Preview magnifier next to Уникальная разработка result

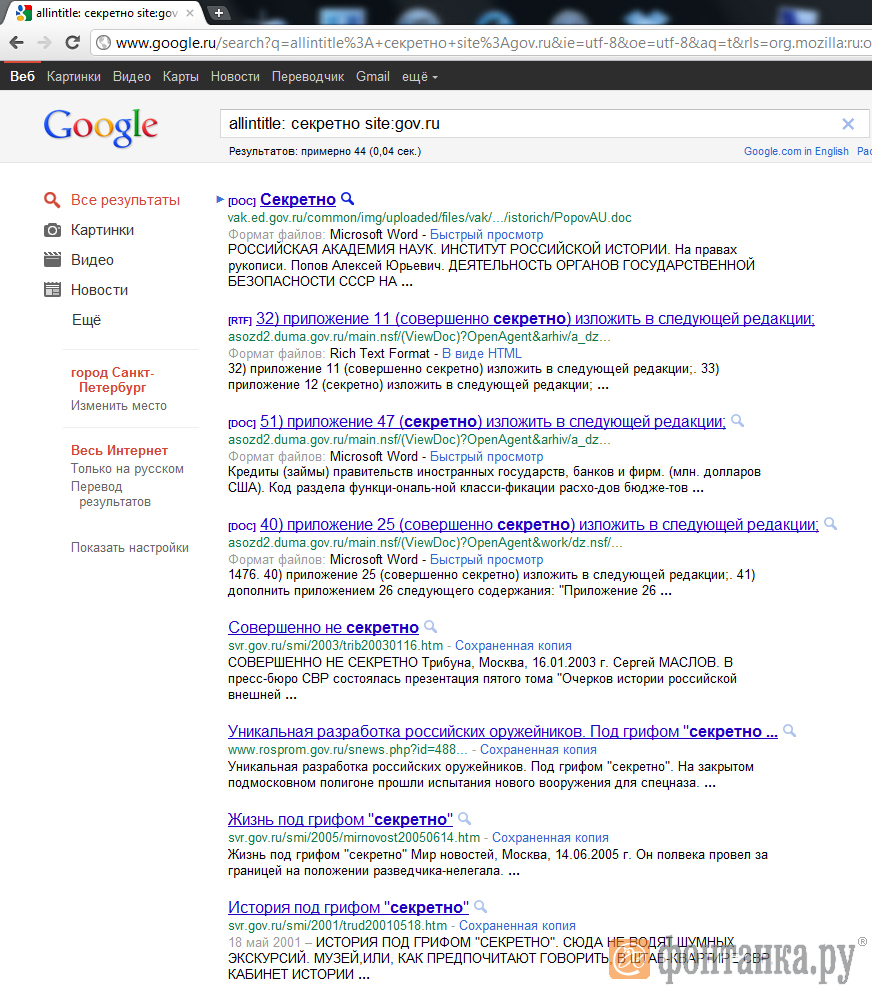coord(789,730)
